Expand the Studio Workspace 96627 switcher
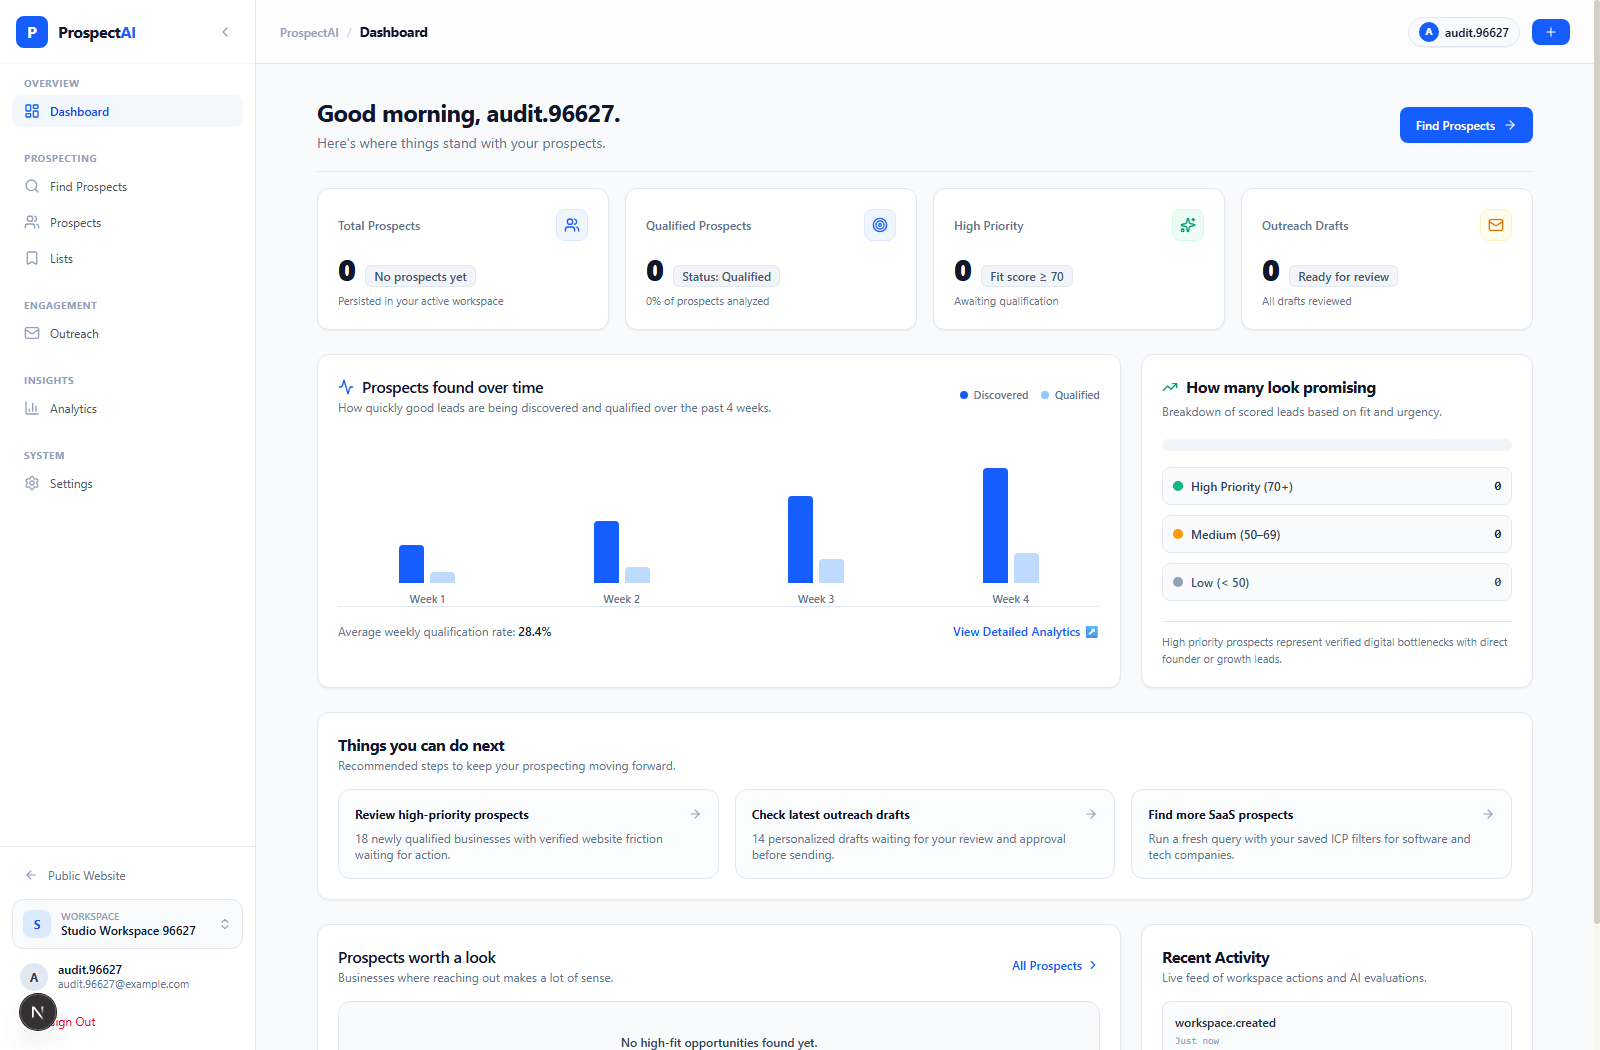Screen dimensions: 1600x1050 pyautogui.click(x=127, y=924)
